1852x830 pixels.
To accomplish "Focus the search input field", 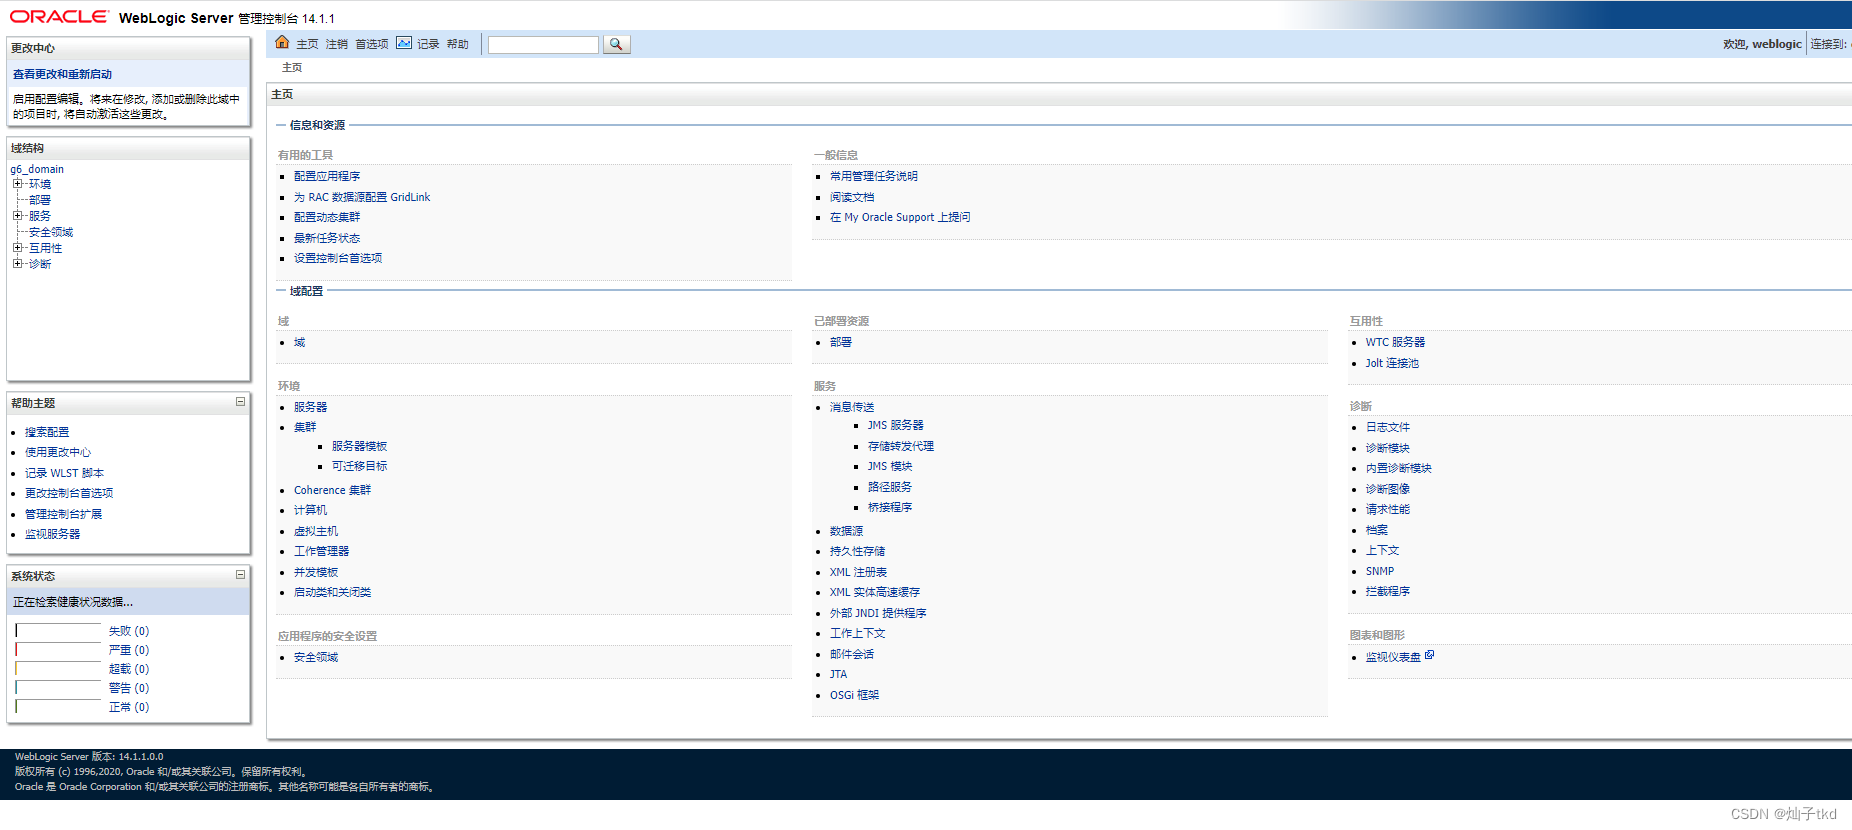I will click(x=543, y=44).
